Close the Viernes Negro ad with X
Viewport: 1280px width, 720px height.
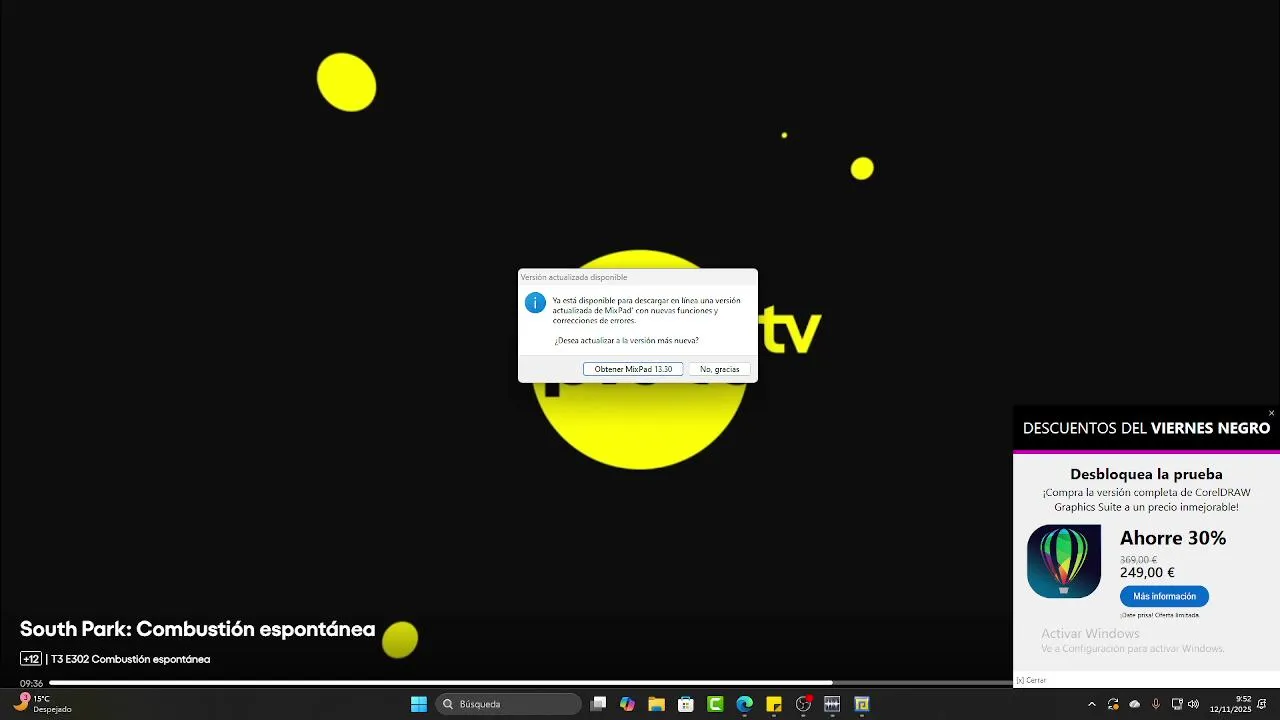click(x=1271, y=413)
